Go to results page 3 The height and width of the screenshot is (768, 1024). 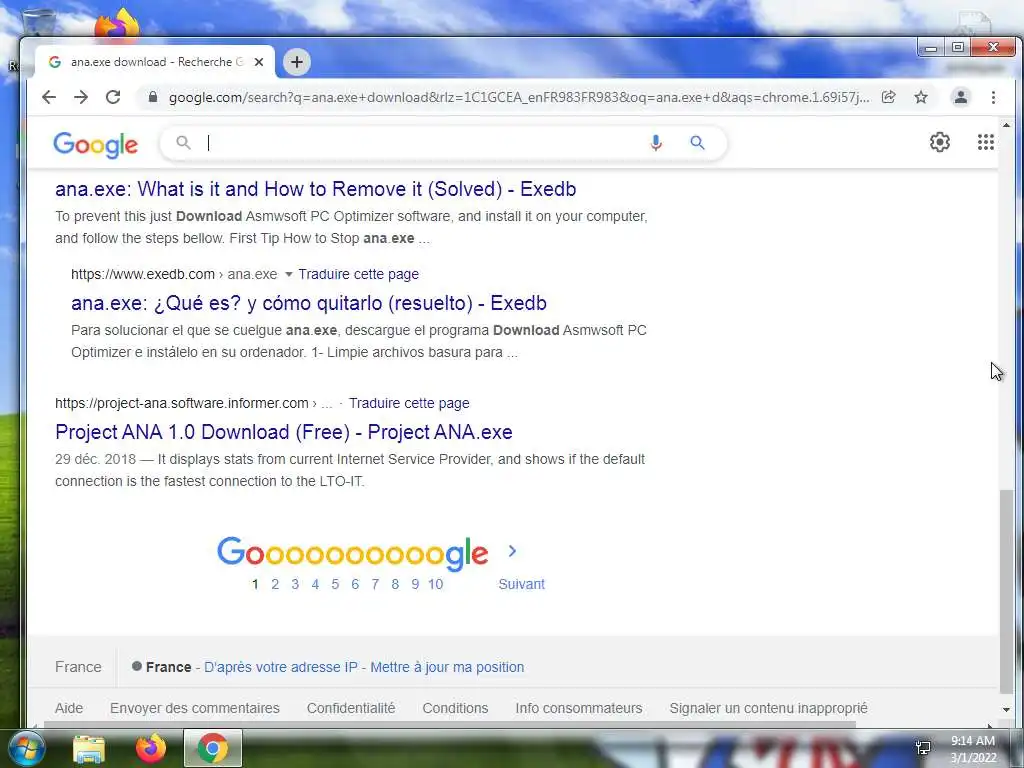coord(295,584)
